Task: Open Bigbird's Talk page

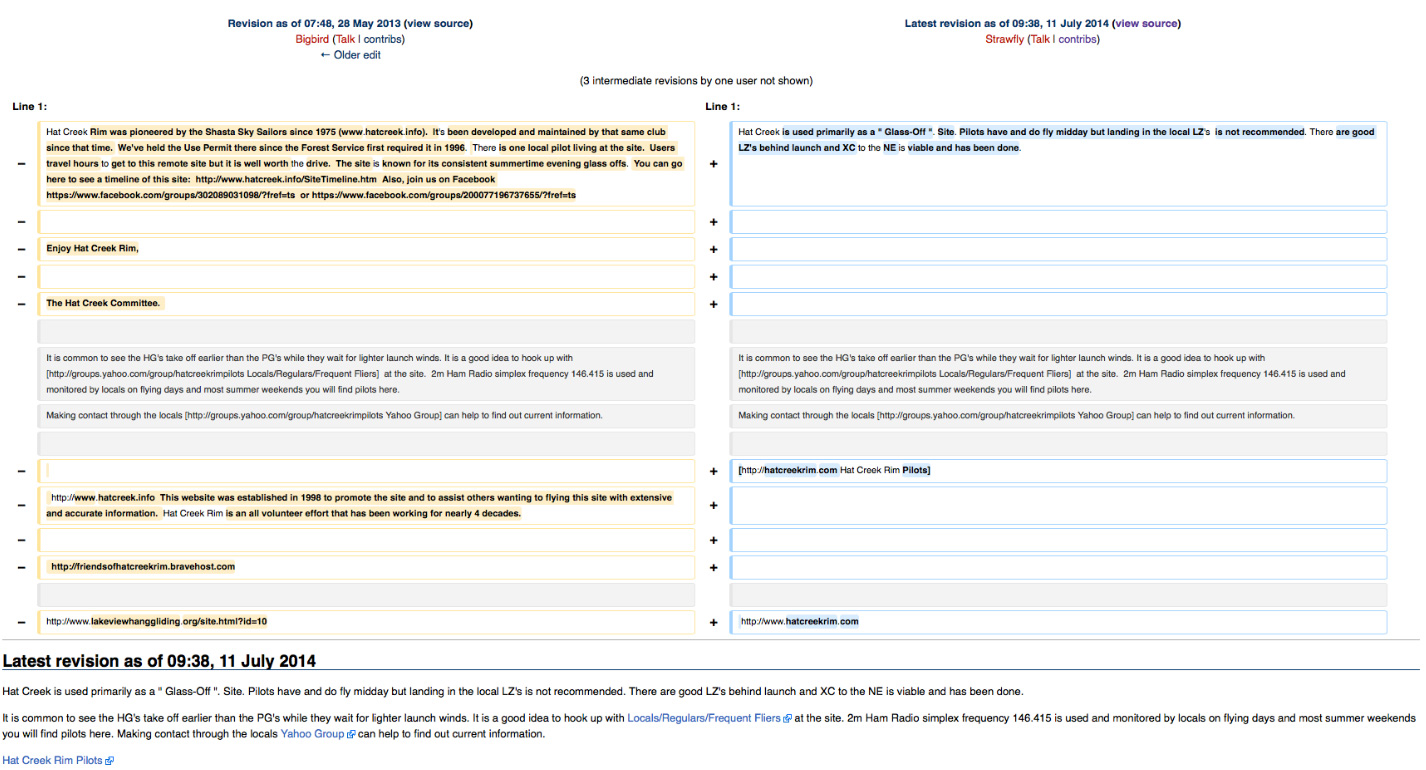Action: click(345, 39)
